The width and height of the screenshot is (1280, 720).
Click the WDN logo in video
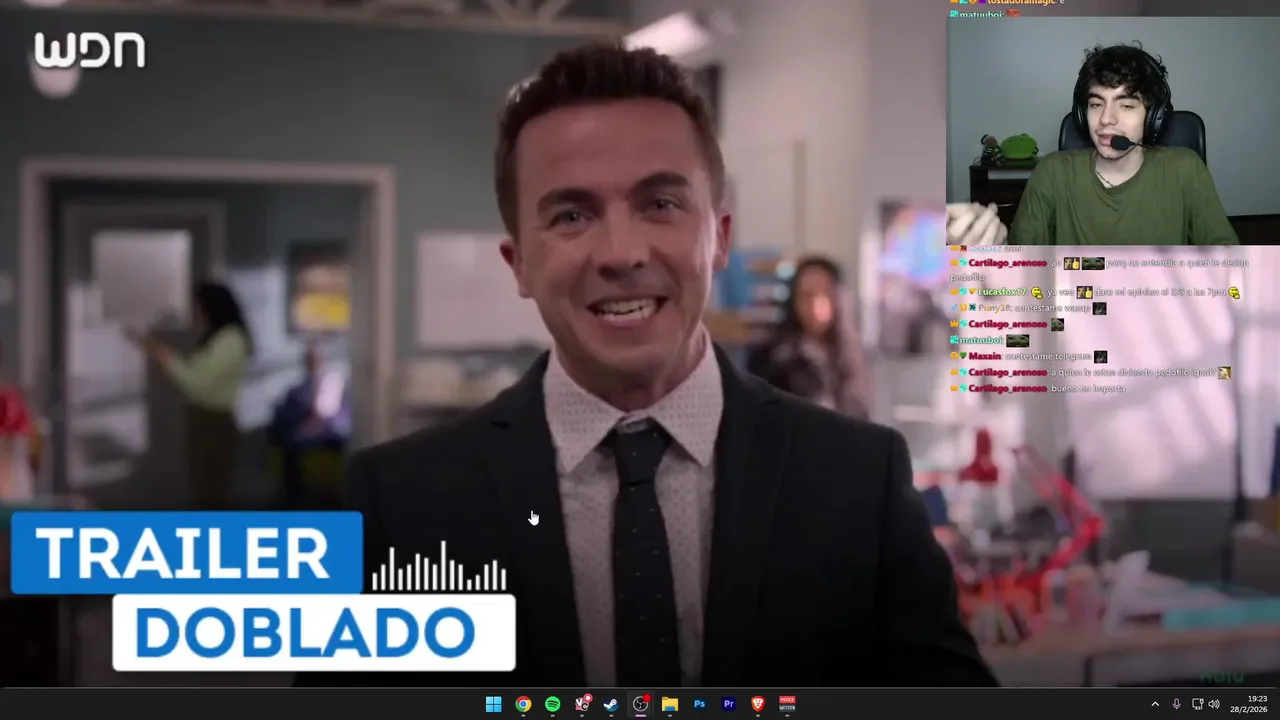point(90,50)
